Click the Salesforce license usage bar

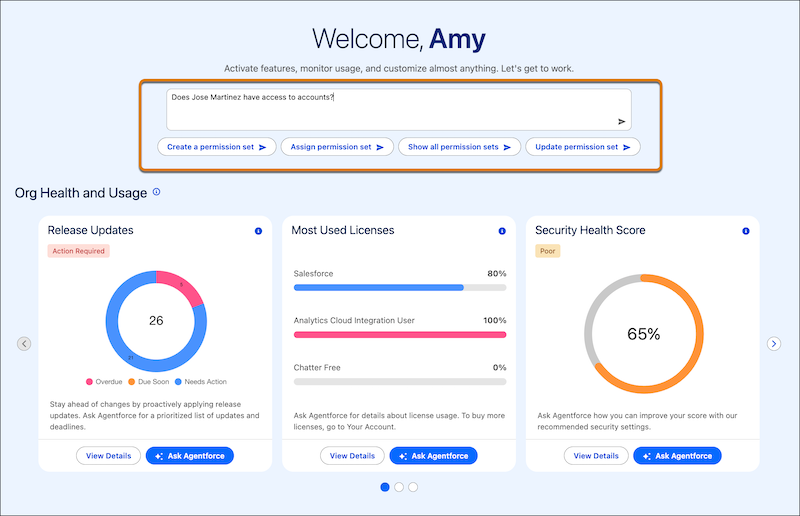pos(400,287)
